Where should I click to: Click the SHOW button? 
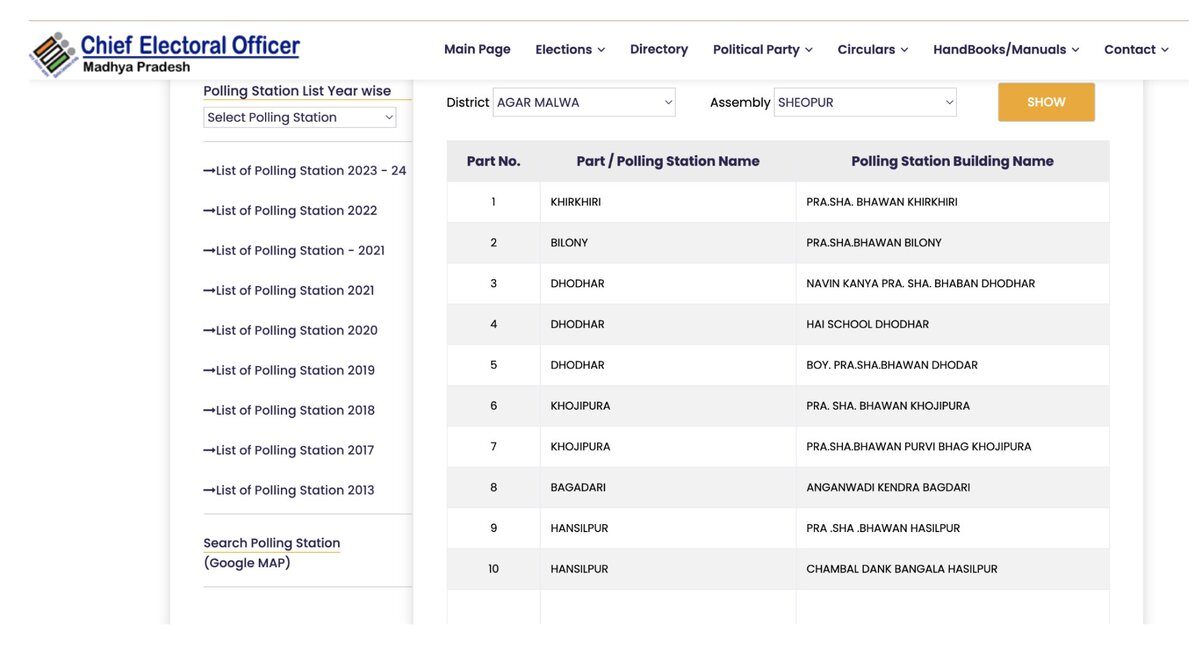[1046, 102]
